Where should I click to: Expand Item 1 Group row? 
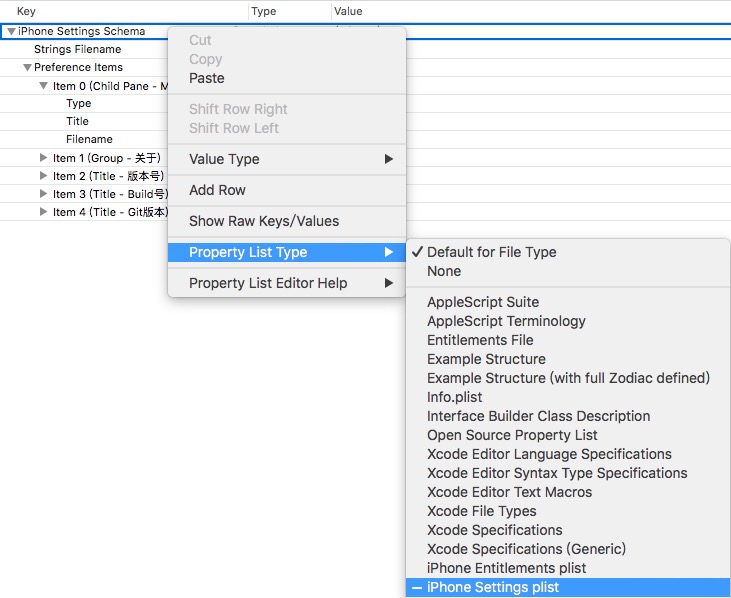[43, 158]
